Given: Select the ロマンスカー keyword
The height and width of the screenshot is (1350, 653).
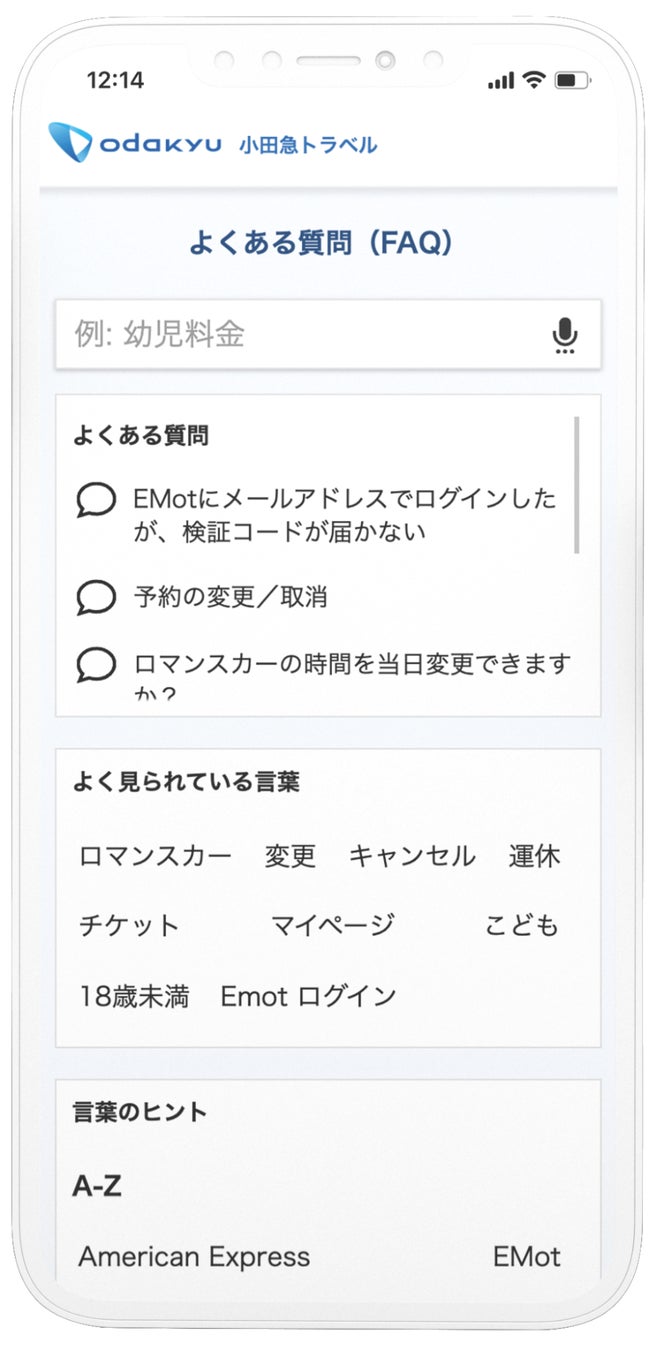Looking at the screenshot, I should click(155, 856).
